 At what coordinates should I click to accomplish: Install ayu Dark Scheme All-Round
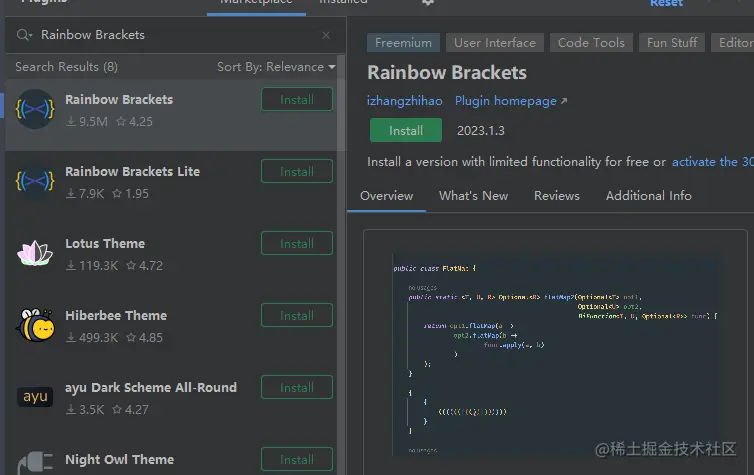click(x=297, y=388)
